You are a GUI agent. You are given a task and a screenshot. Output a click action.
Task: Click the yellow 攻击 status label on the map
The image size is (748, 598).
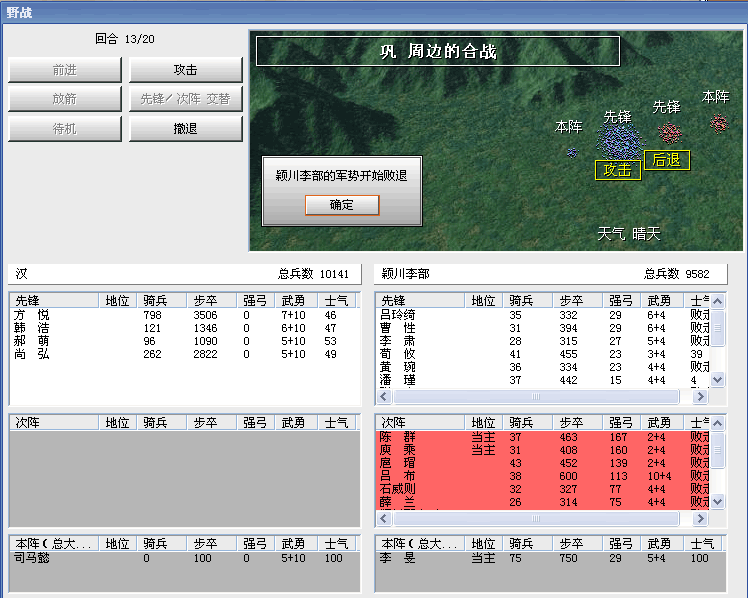[x=617, y=170]
